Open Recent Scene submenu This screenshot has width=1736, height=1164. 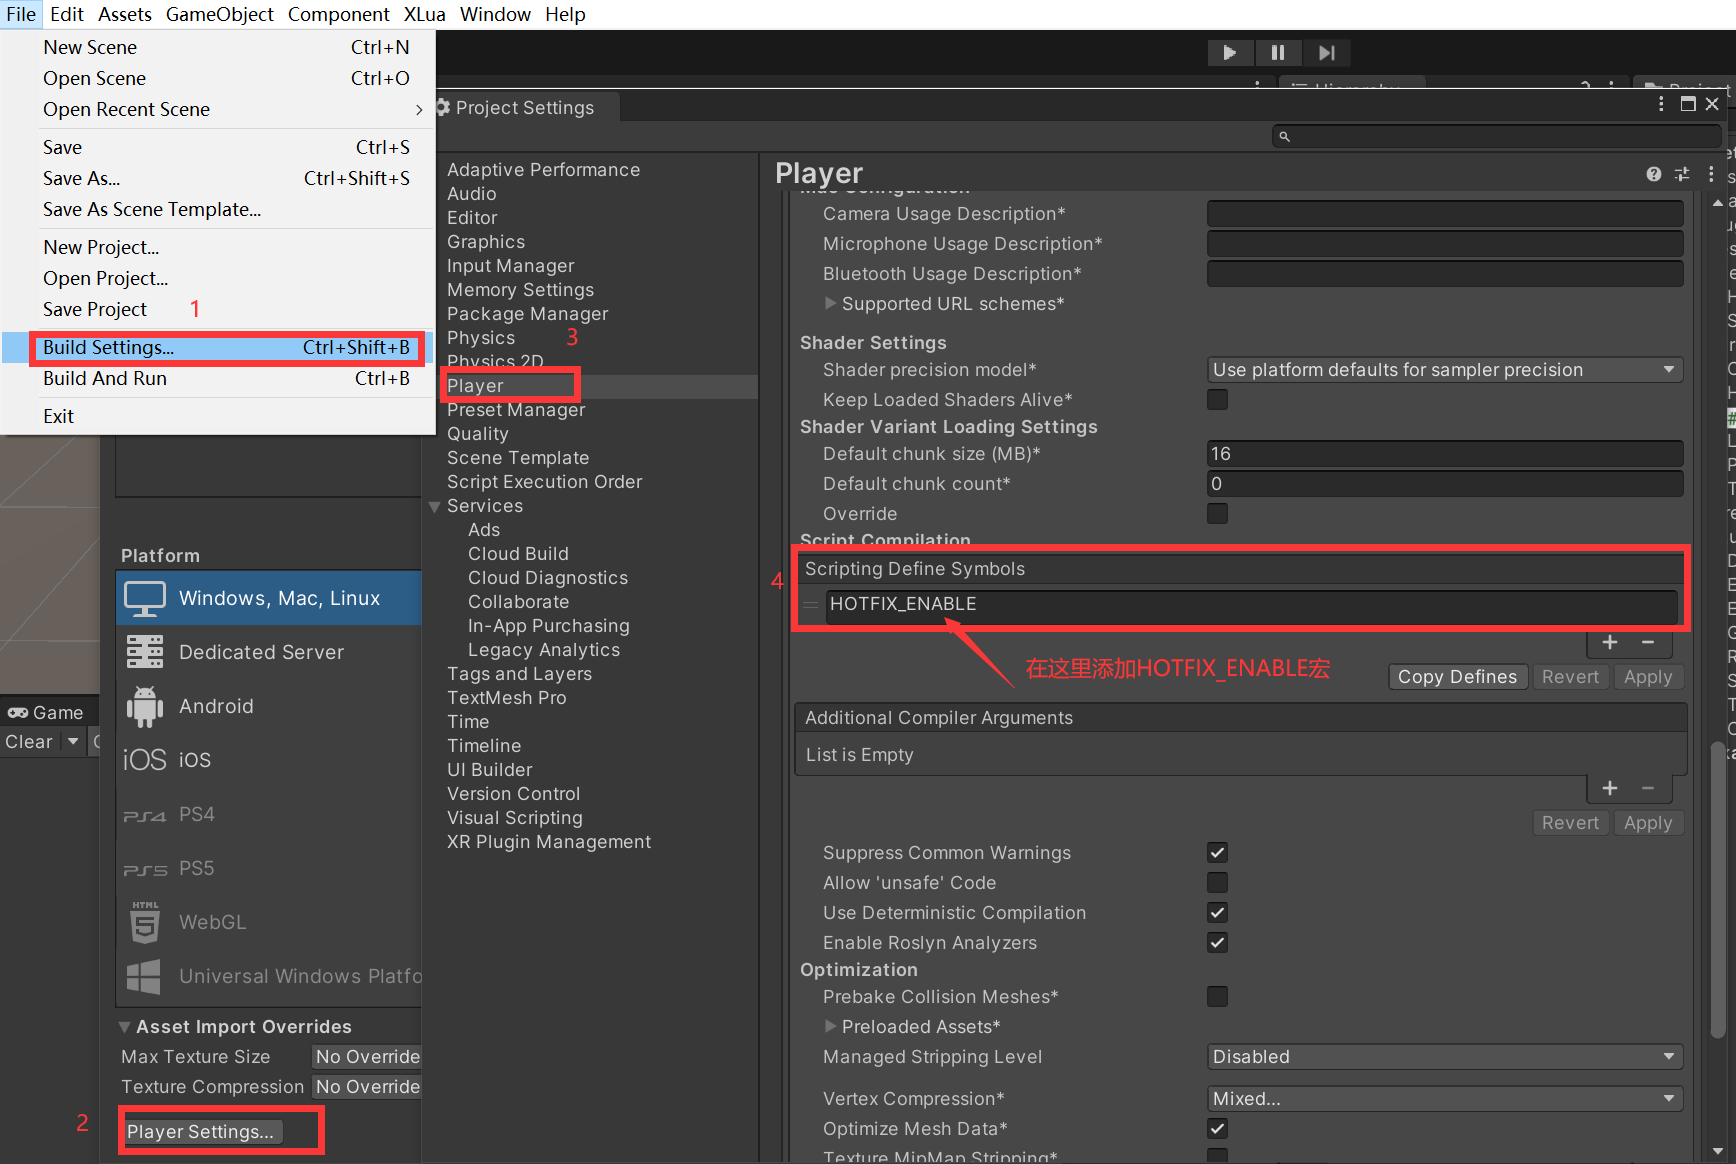219,110
